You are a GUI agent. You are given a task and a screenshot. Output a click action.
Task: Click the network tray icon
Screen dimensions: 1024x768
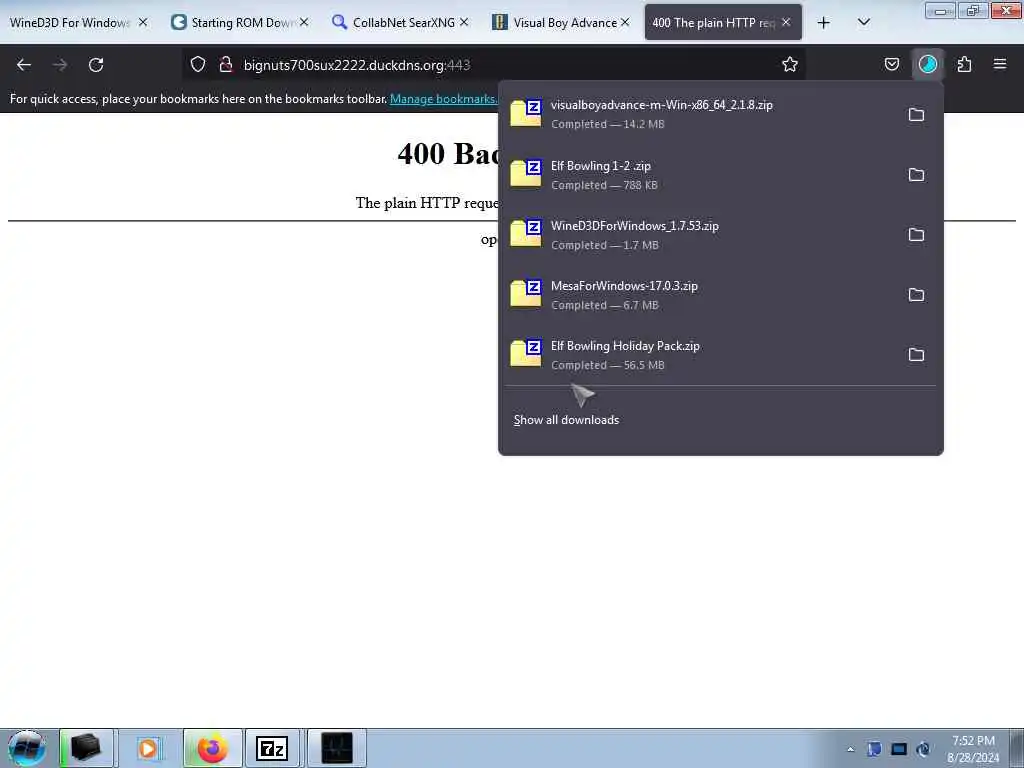pyautogui.click(x=899, y=749)
